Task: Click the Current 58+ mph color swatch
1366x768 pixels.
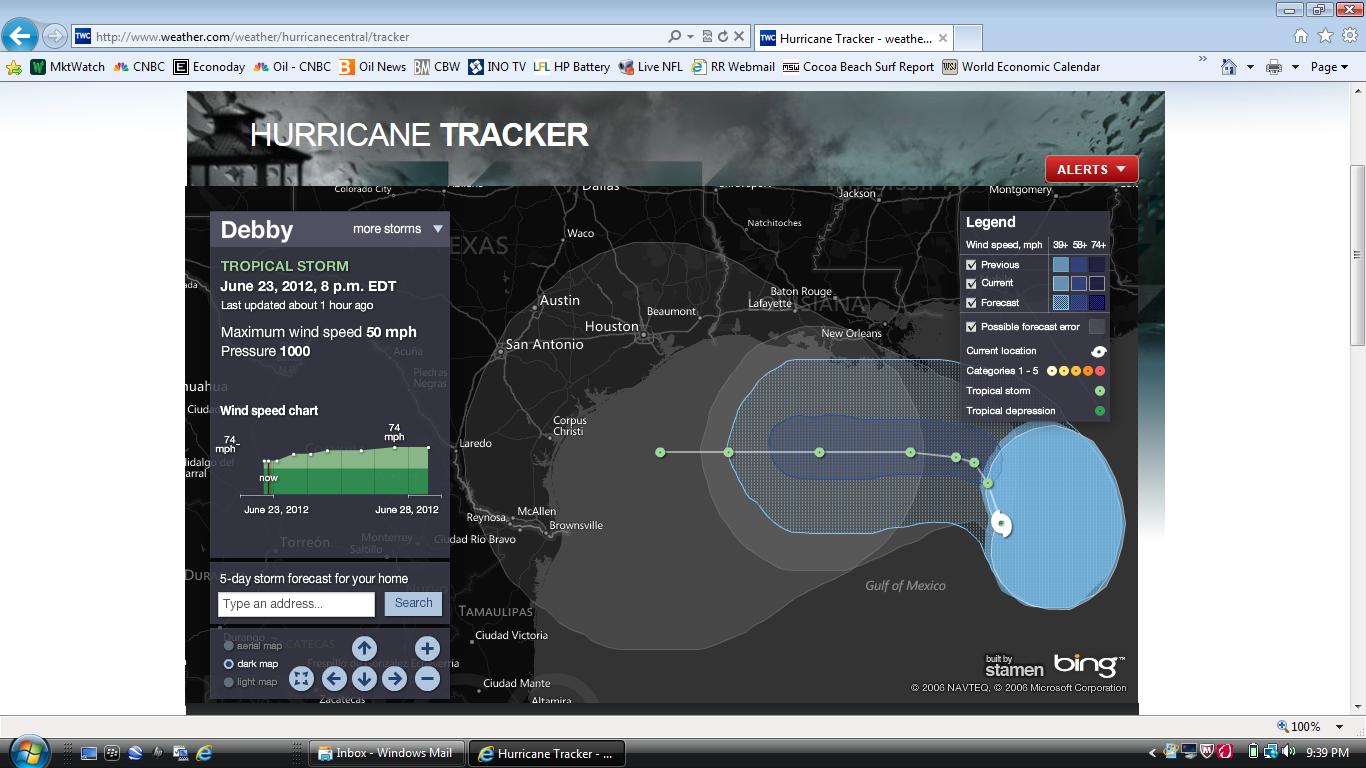Action: point(1079,284)
